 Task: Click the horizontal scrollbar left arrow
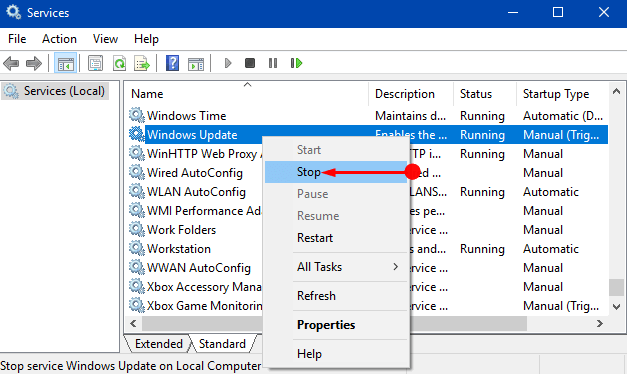(x=134, y=323)
